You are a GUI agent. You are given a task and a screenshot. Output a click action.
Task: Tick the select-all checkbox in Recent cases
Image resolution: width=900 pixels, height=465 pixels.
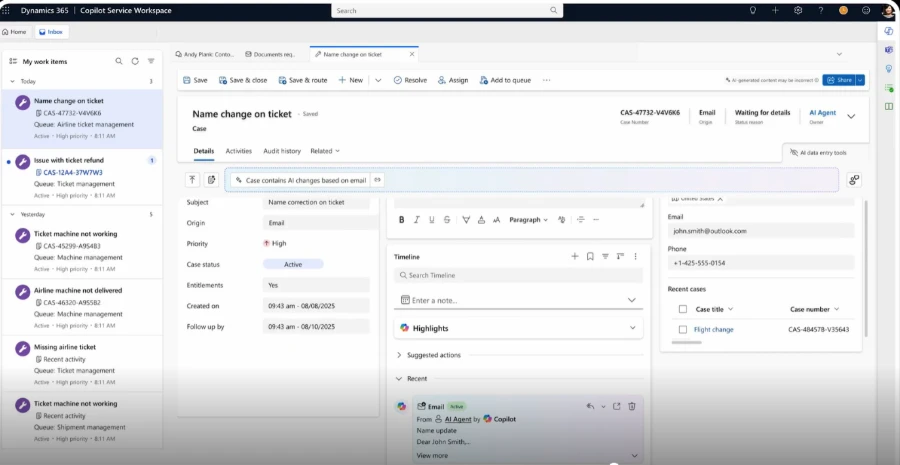point(683,309)
